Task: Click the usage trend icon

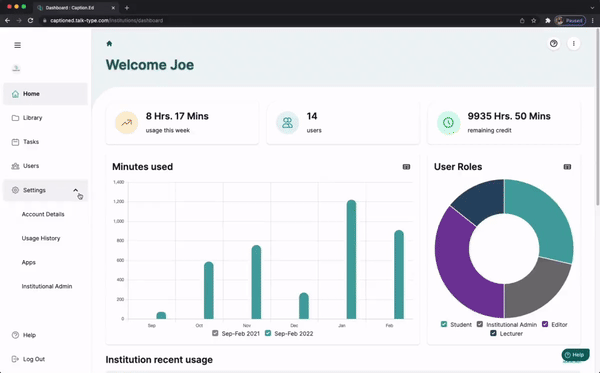Action: point(127,123)
